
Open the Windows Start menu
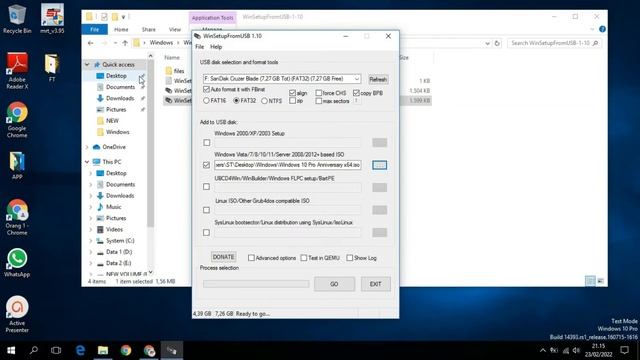[11, 350]
